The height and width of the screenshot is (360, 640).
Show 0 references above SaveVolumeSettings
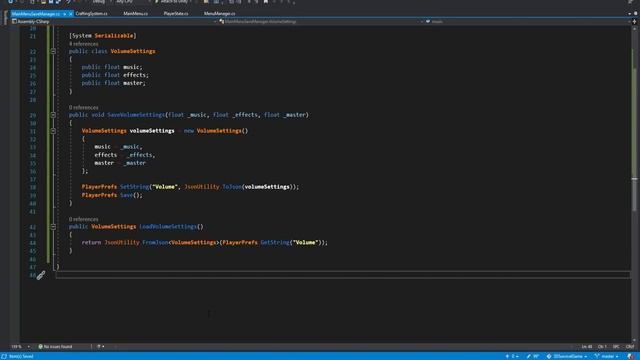84,107
